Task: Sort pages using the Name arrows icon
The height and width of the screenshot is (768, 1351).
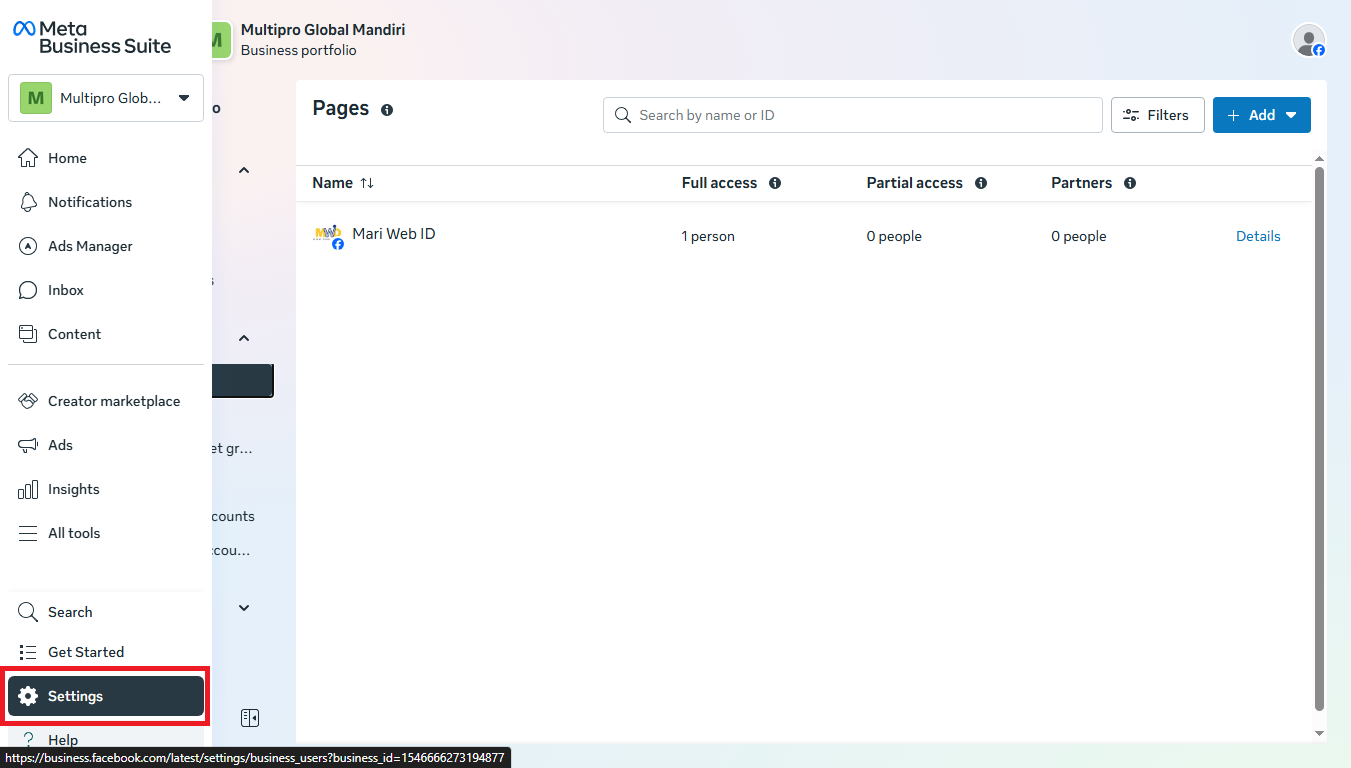Action: point(367,183)
